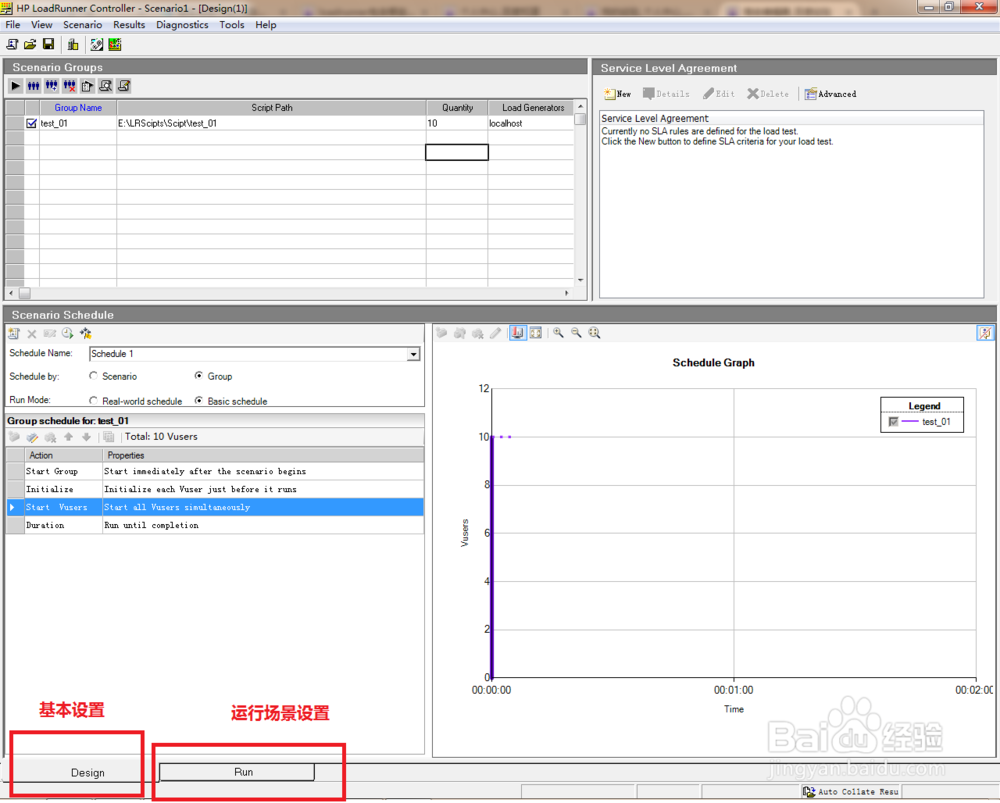Switch to the Run tab
This screenshot has height=803, width=1000.
coord(237,772)
